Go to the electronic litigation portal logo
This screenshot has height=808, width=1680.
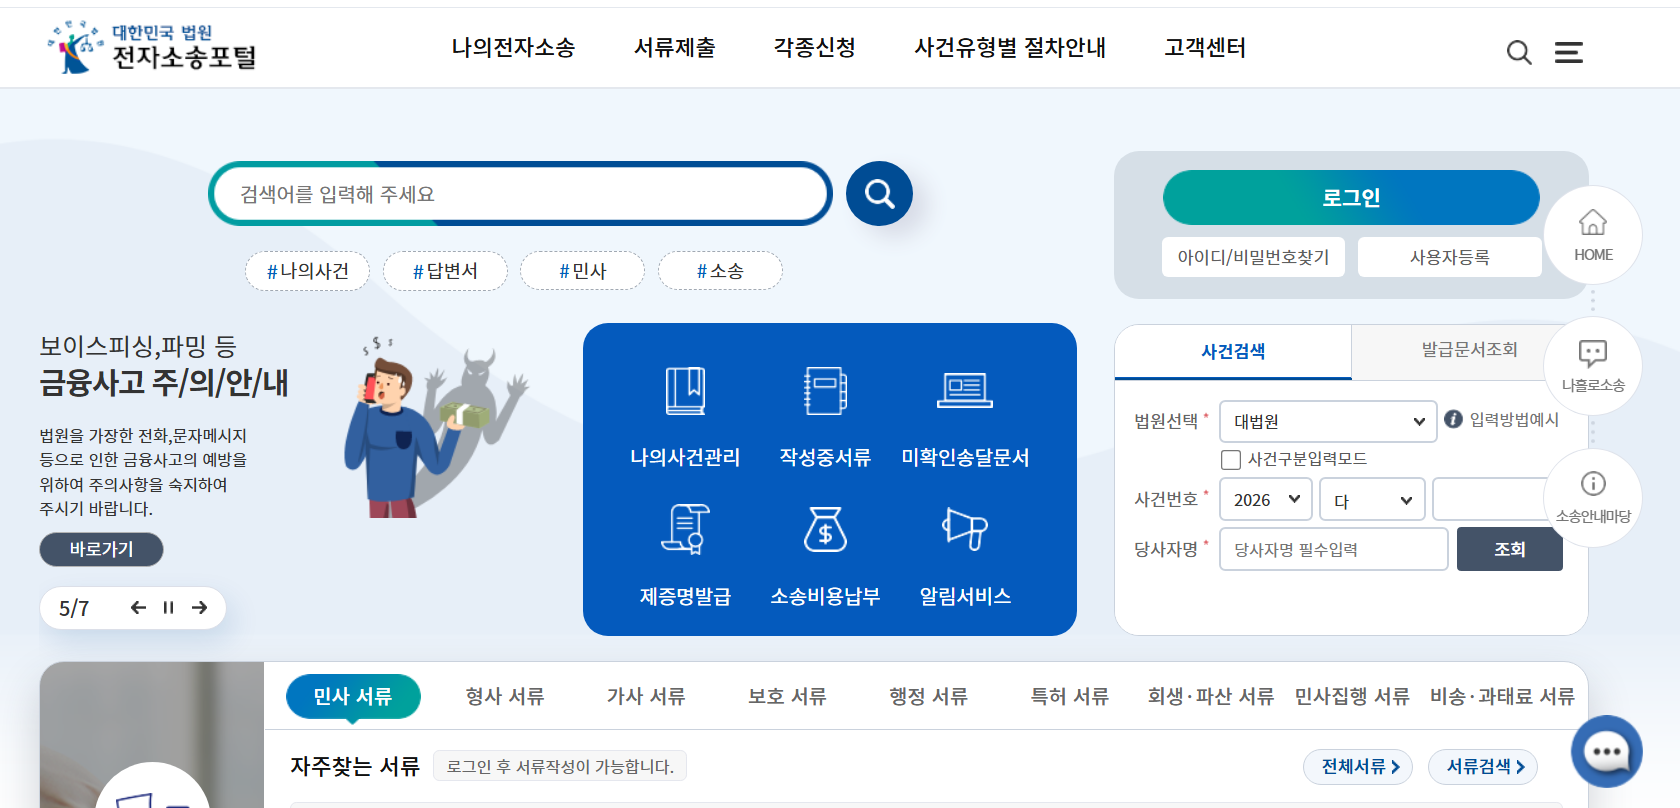151,47
